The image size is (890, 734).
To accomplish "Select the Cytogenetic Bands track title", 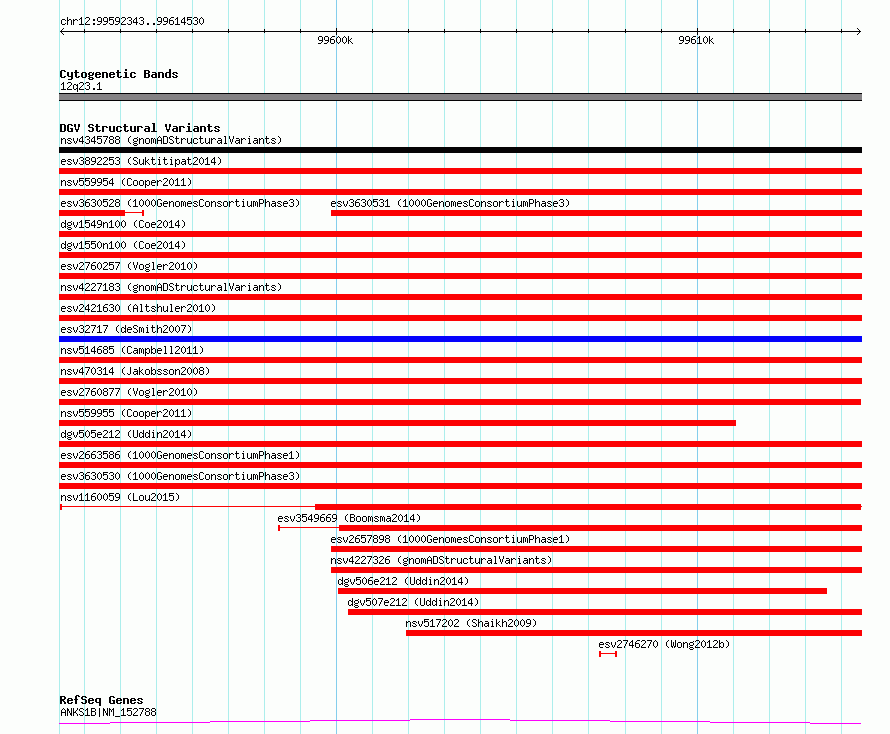I will pos(119,74).
